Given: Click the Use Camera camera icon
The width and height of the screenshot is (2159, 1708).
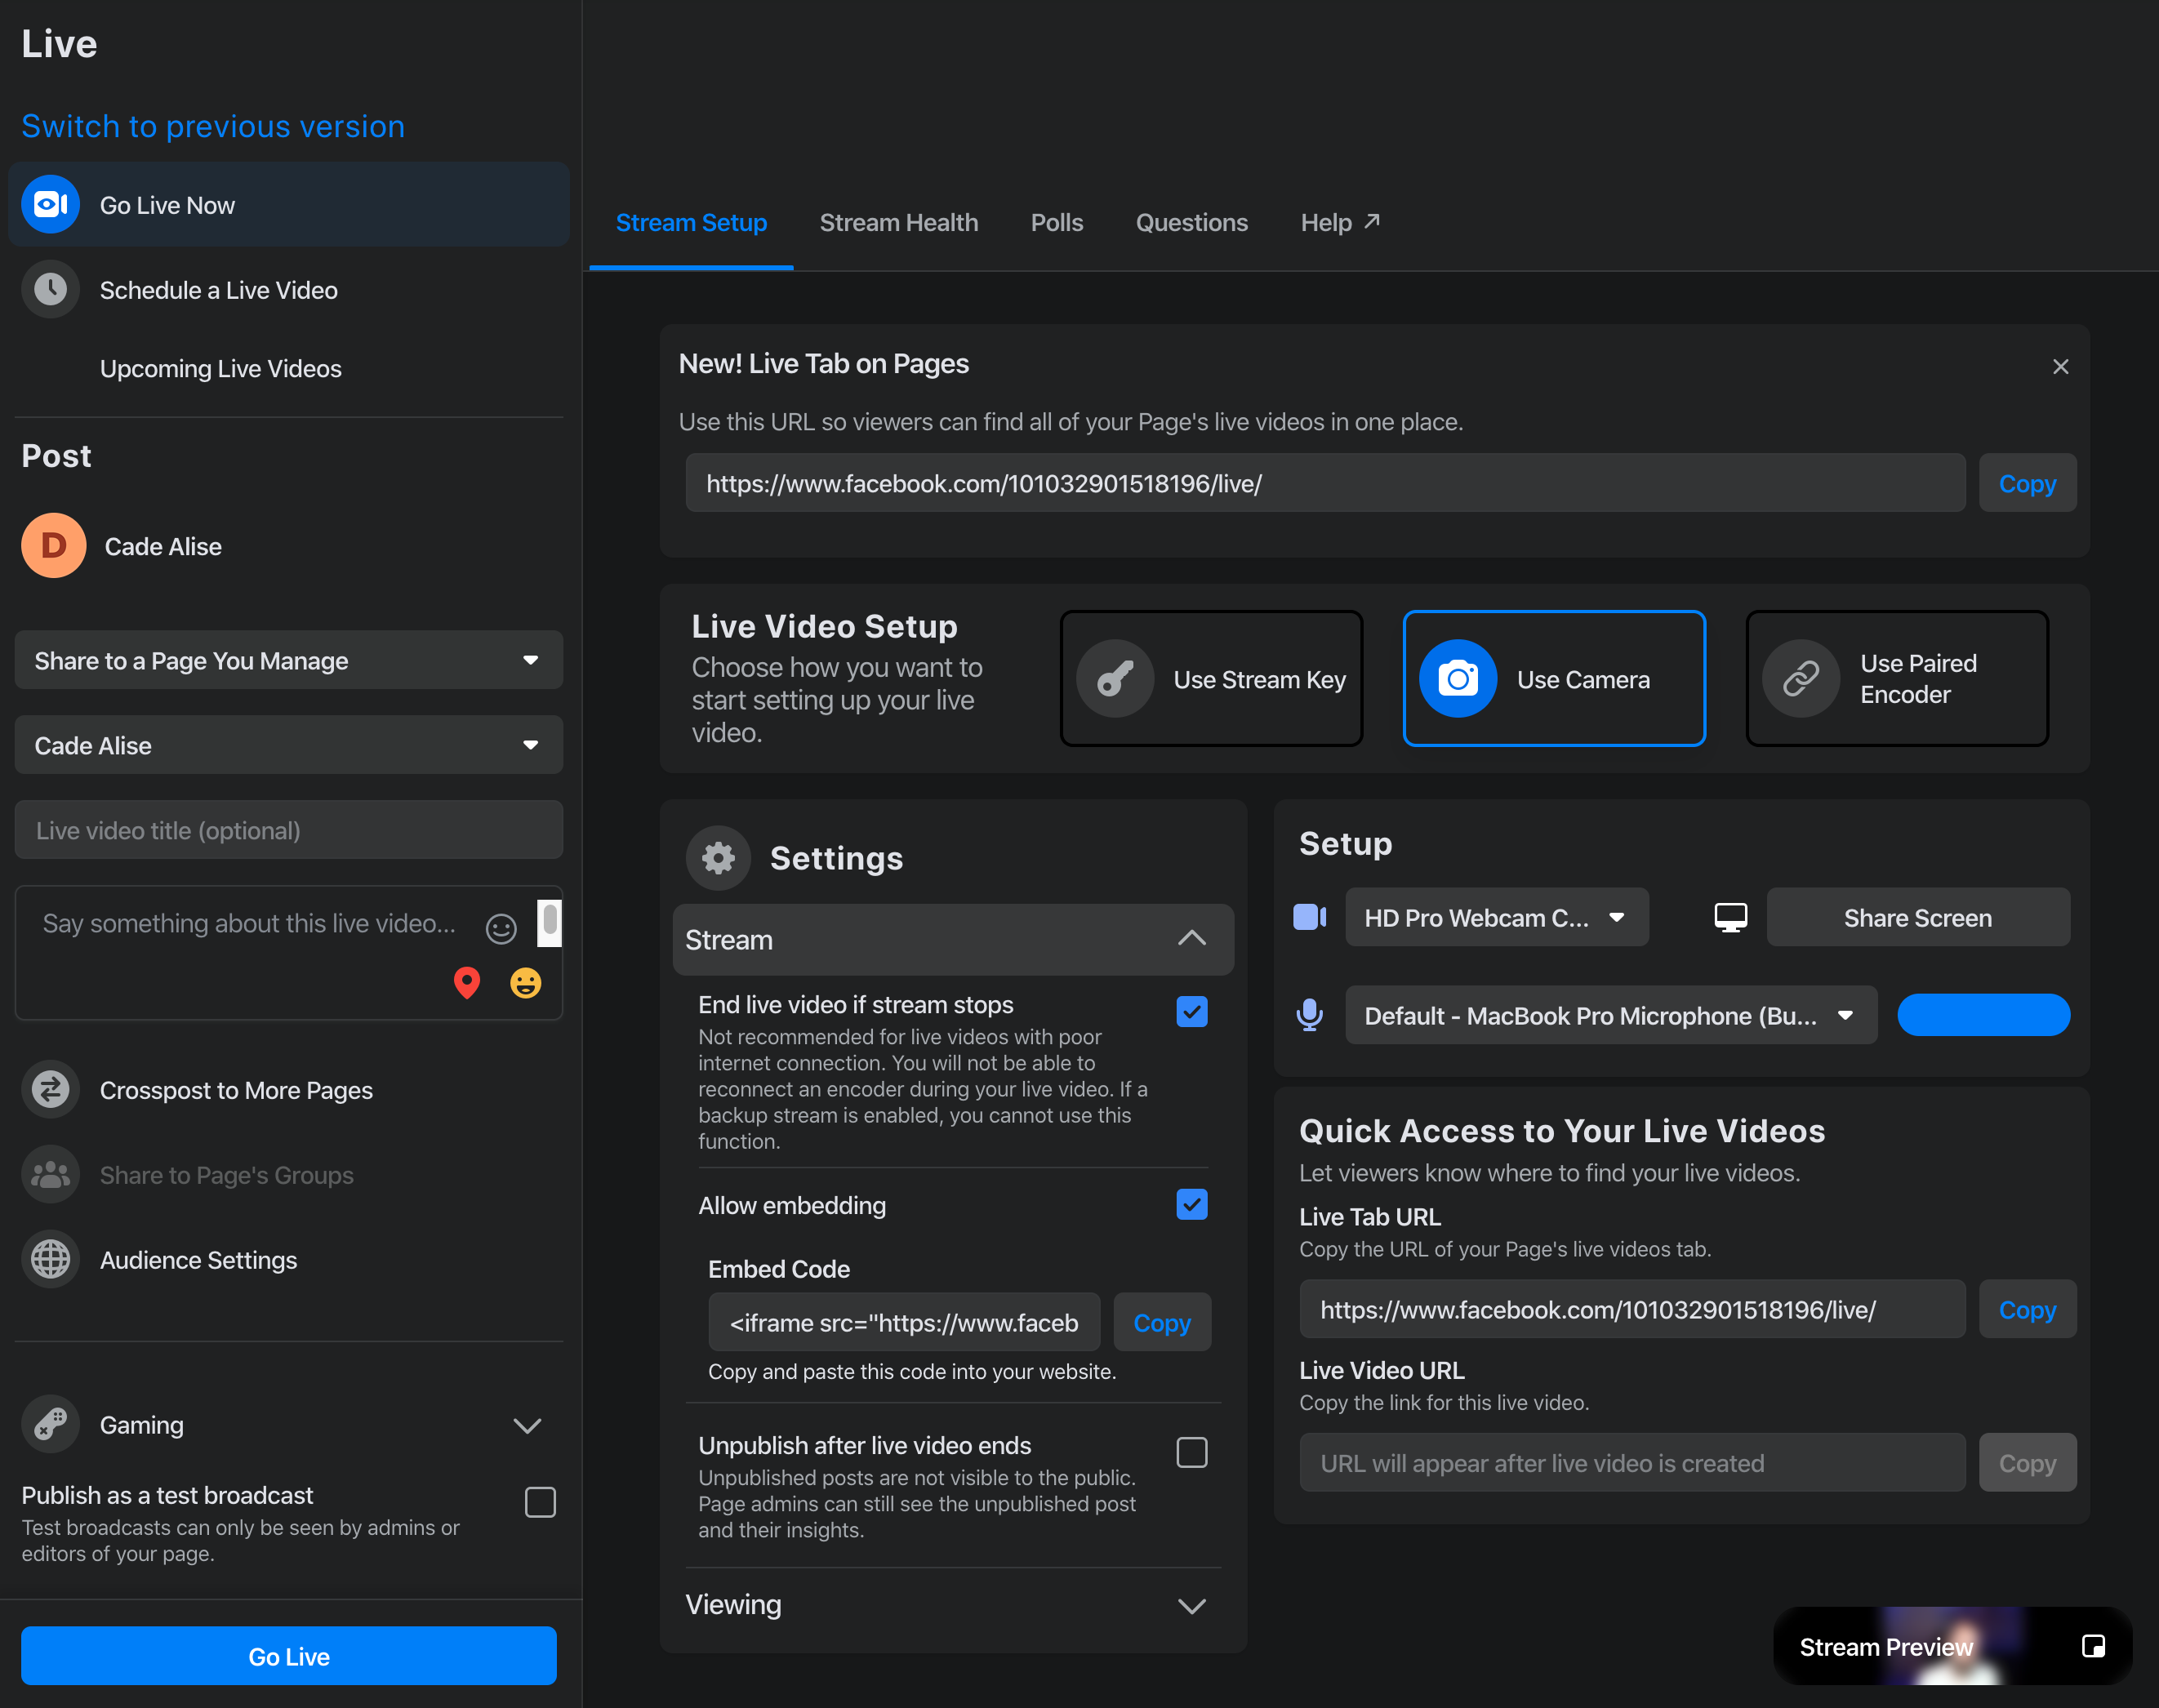Looking at the screenshot, I should pyautogui.click(x=1458, y=679).
